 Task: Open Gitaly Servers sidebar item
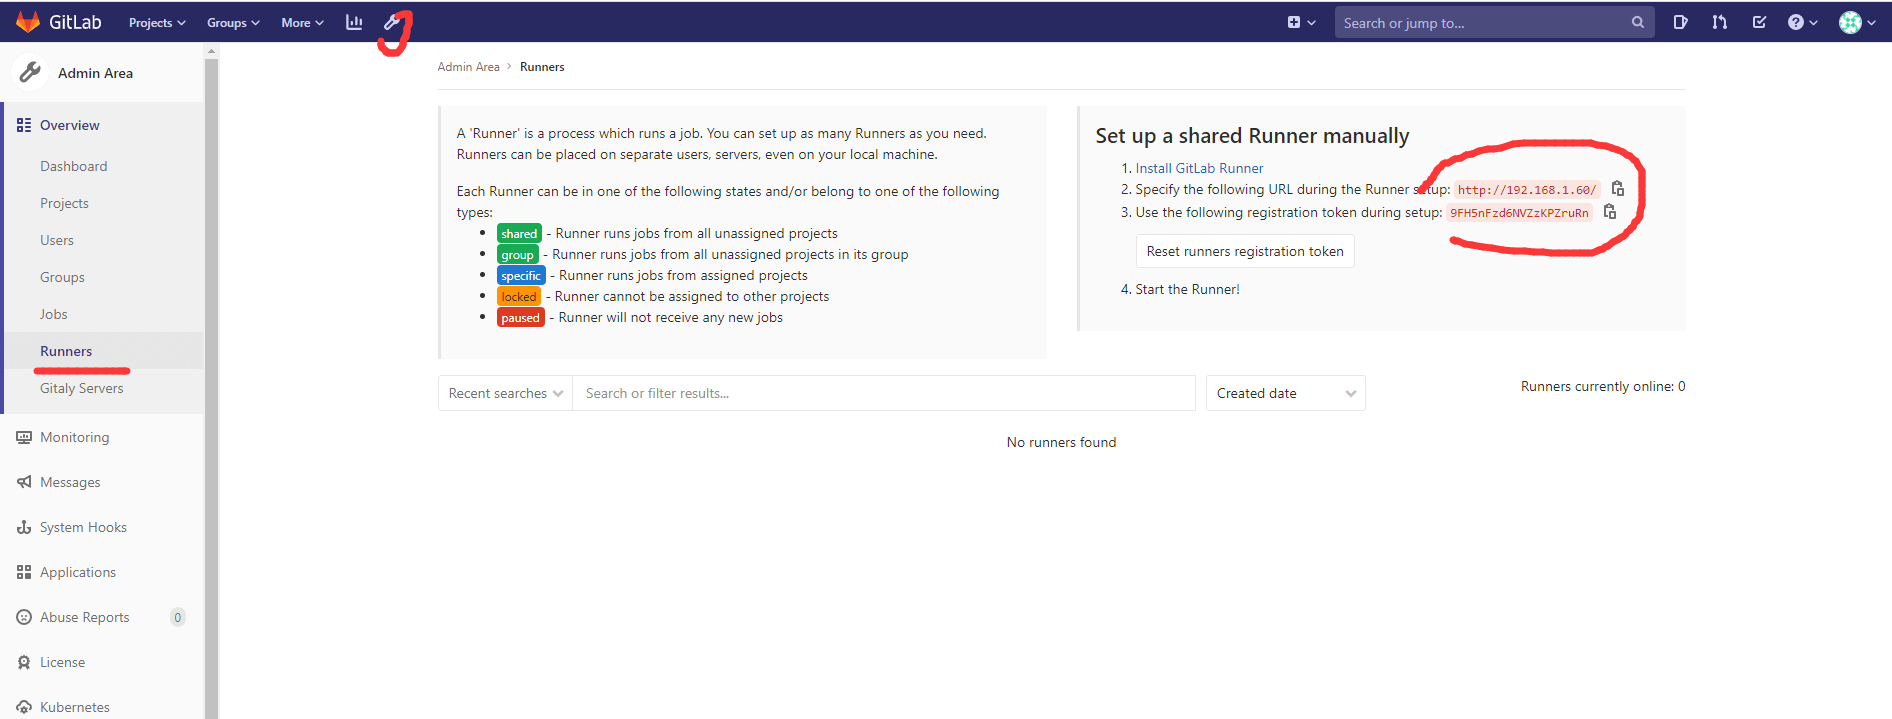tap(82, 388)
